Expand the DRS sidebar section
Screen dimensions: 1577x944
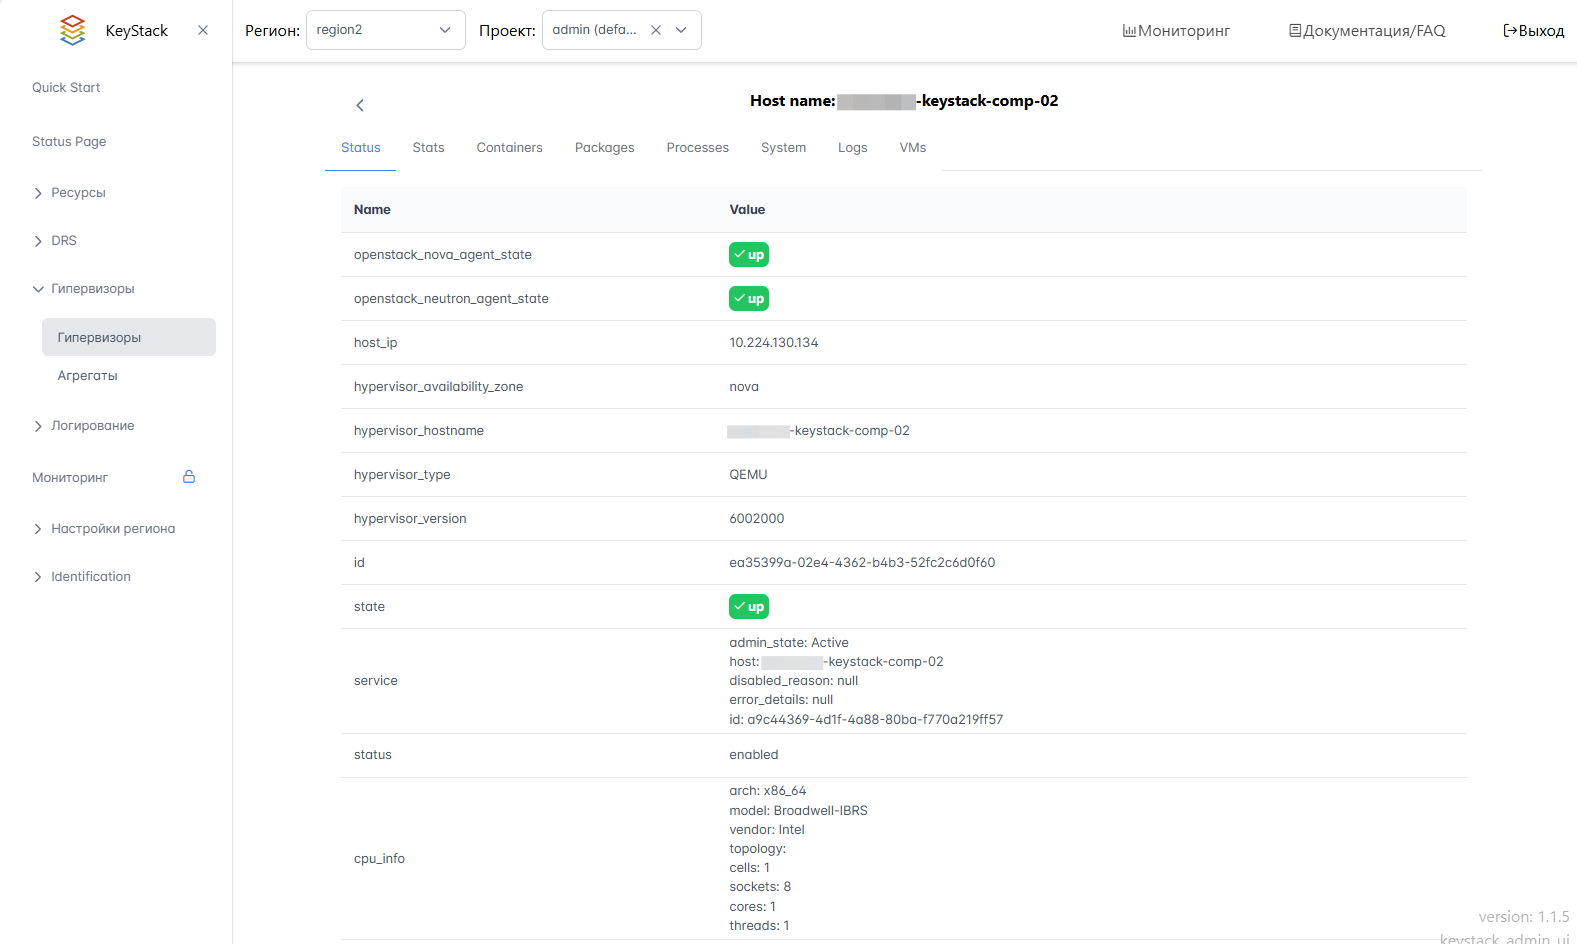(x=64, y=241)
